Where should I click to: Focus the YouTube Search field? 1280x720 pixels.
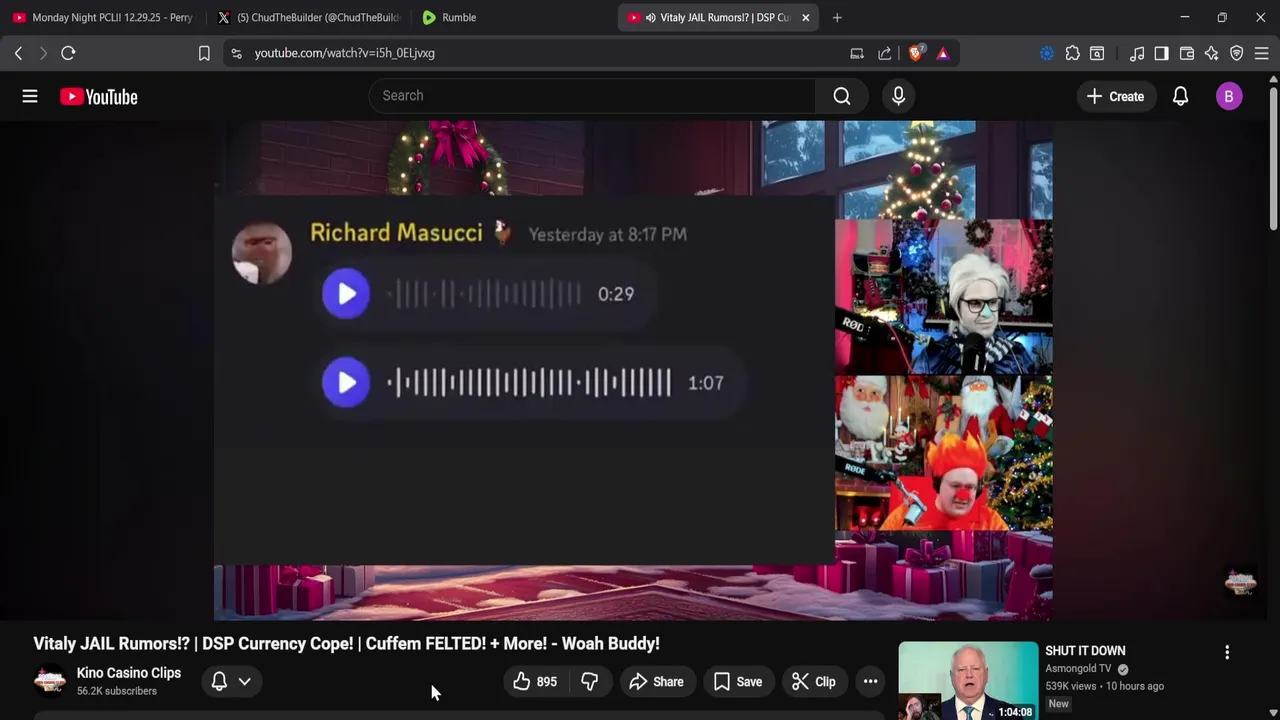tap(592, 96)
